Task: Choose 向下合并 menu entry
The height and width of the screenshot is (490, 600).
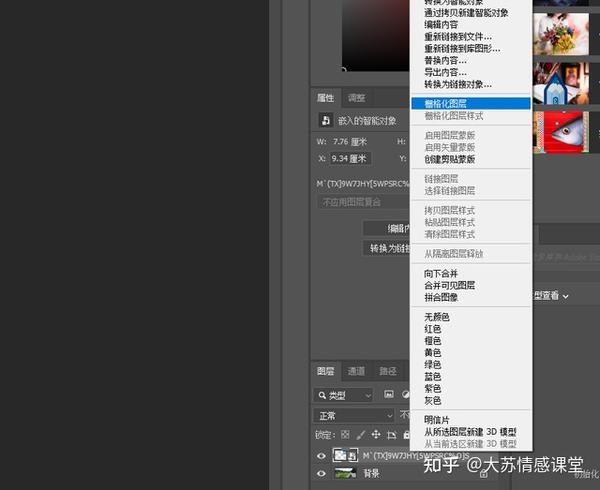Action: coord(471,273)
